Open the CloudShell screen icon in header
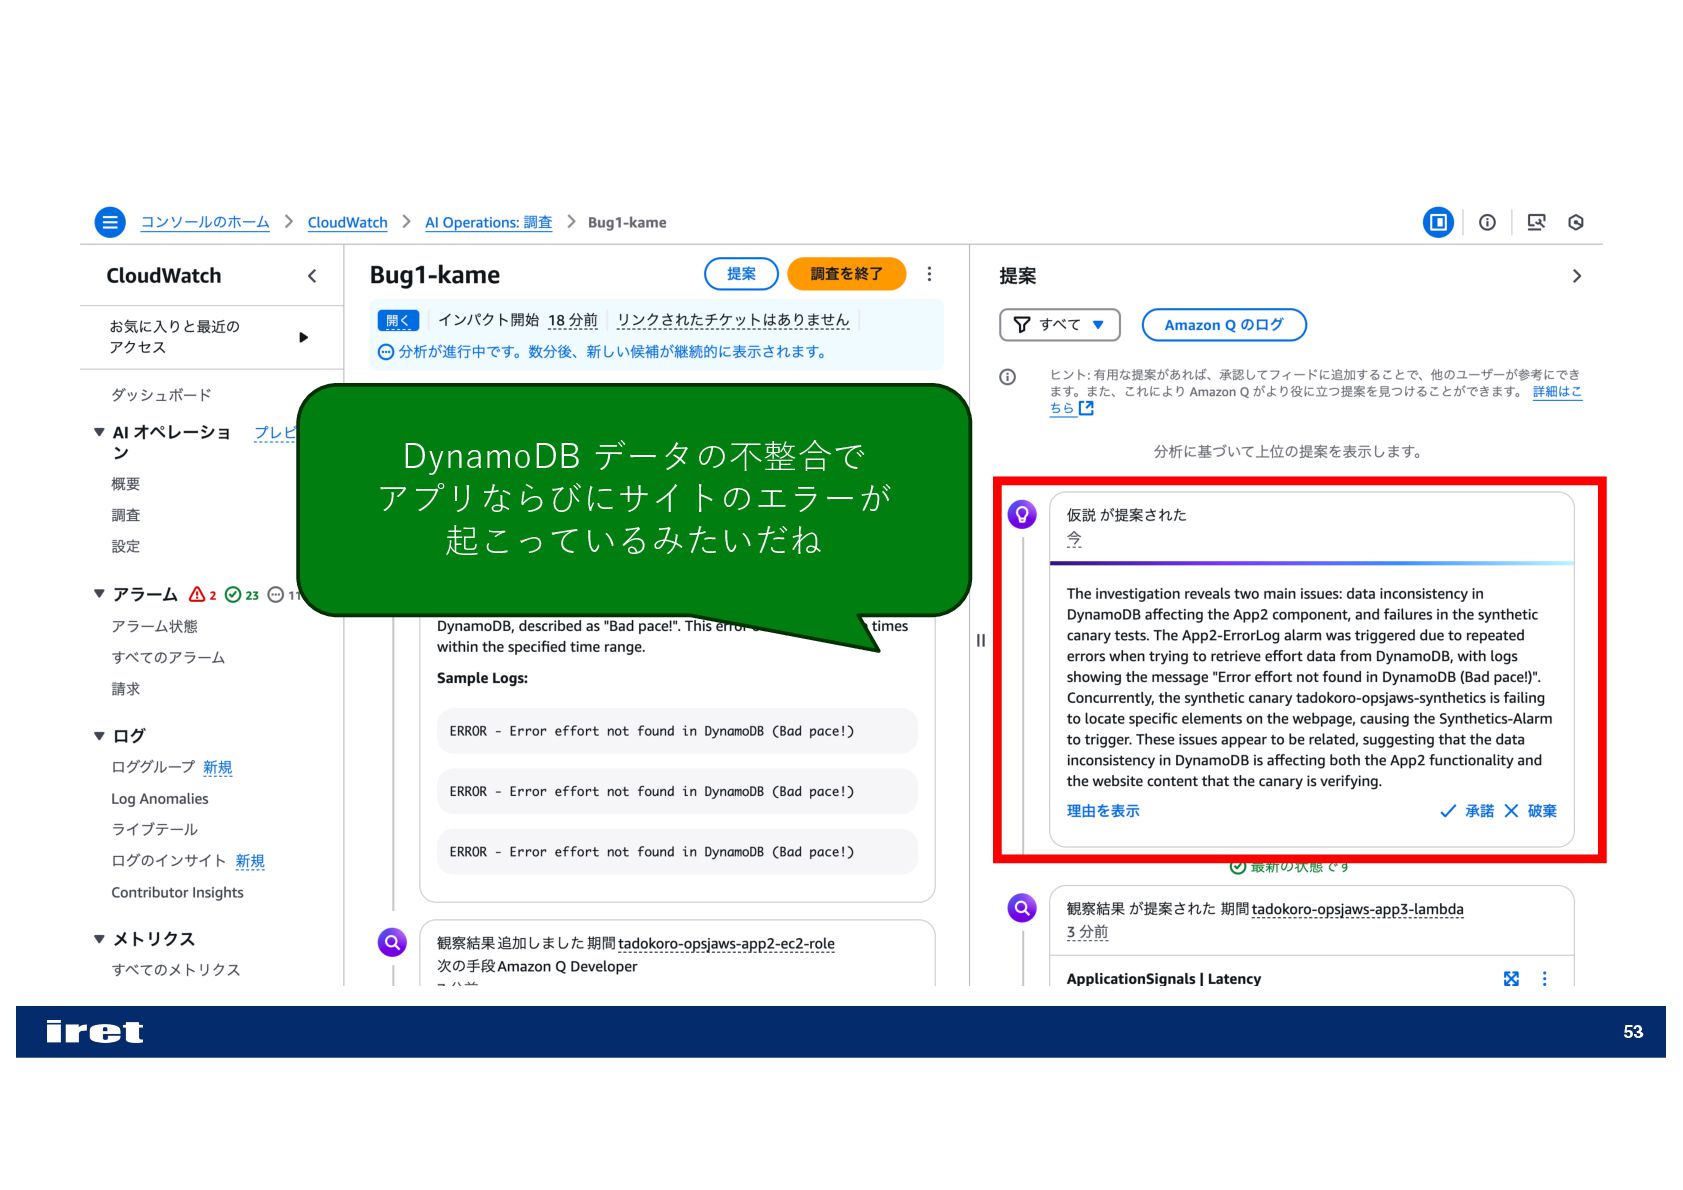The width and height of the screenshot is (1683, 1190). (x=1536, y=222)
